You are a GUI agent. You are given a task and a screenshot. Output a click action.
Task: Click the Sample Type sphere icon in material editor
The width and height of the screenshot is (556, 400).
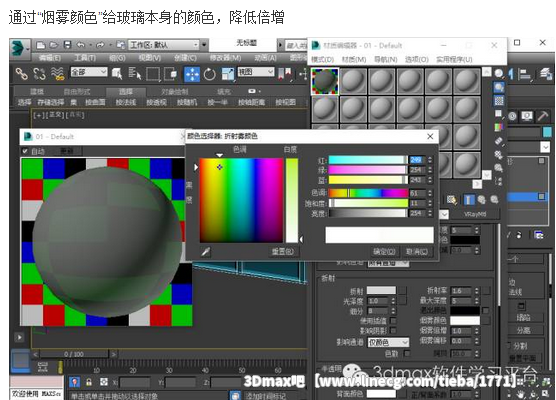click(x=499, y=73)
